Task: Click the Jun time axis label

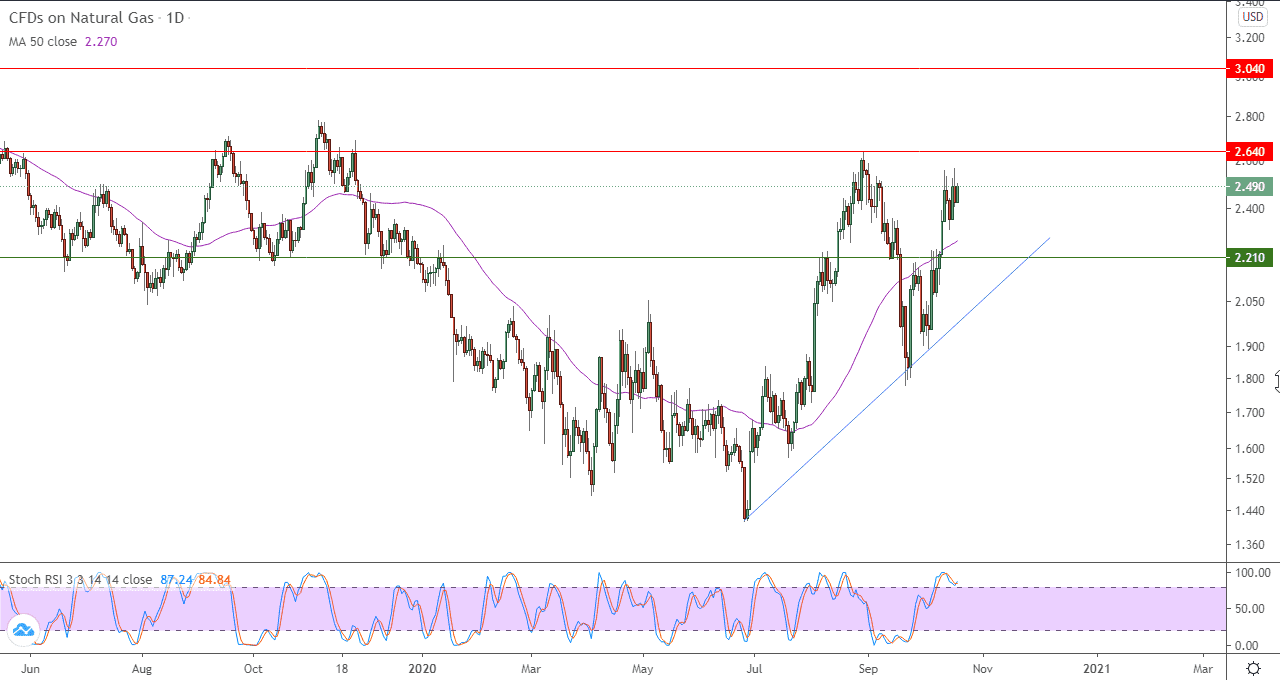Action: [x=30, y=668]
